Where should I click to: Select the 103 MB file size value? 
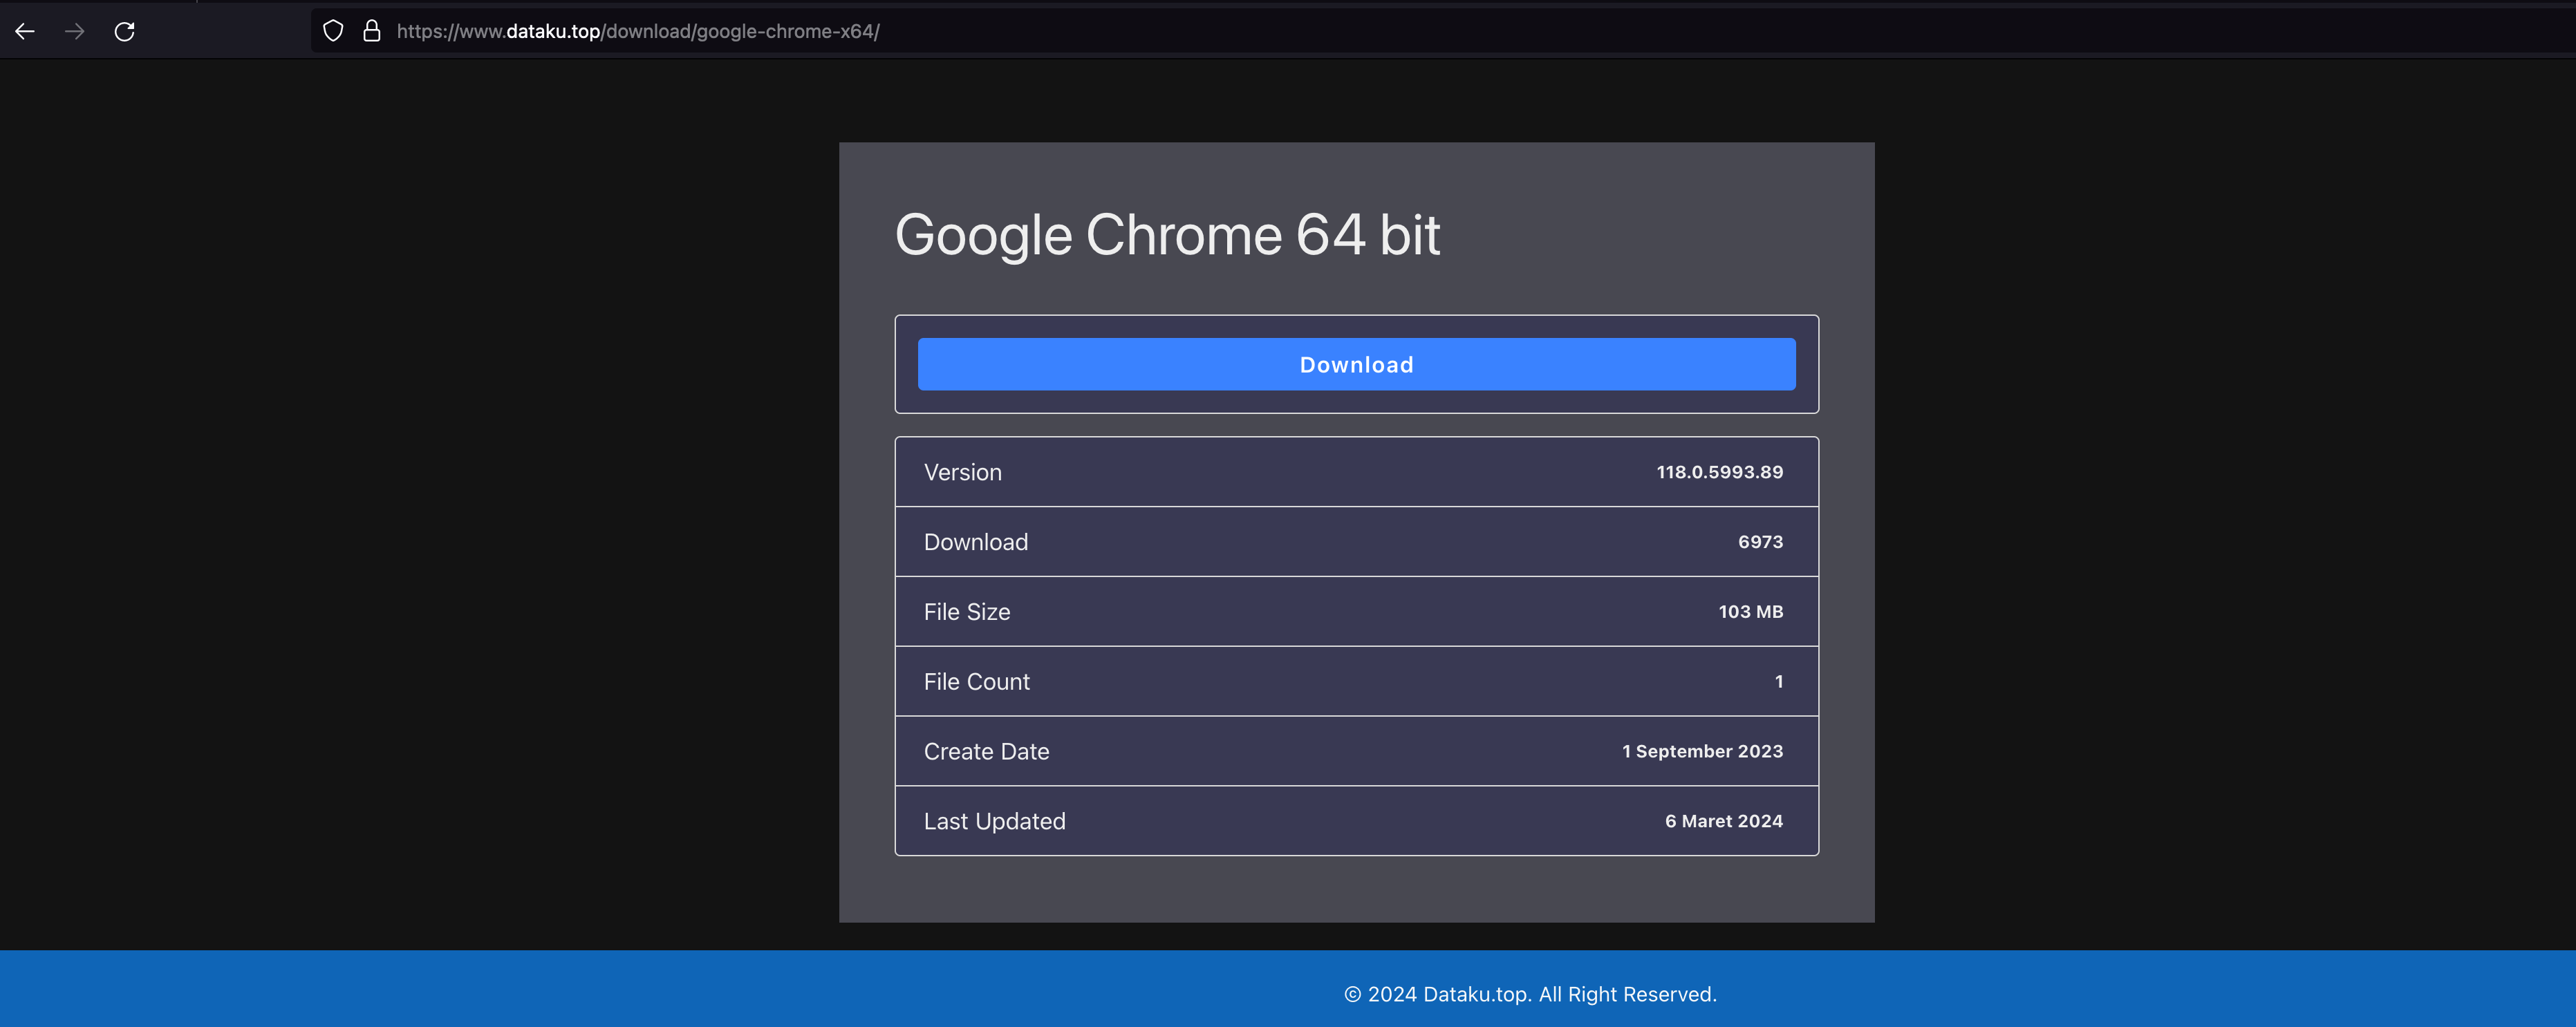point(1750,612)
